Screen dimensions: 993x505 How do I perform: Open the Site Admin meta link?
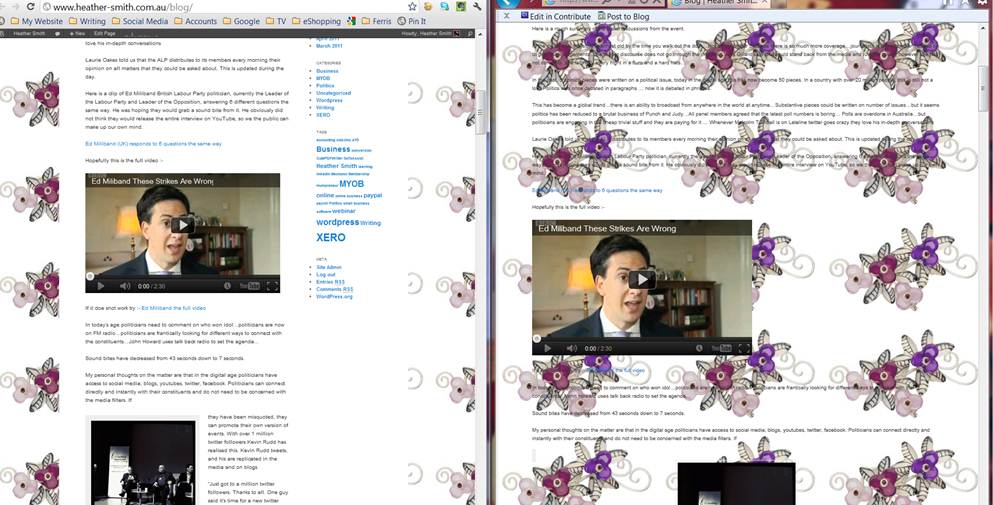coord(329,267)
